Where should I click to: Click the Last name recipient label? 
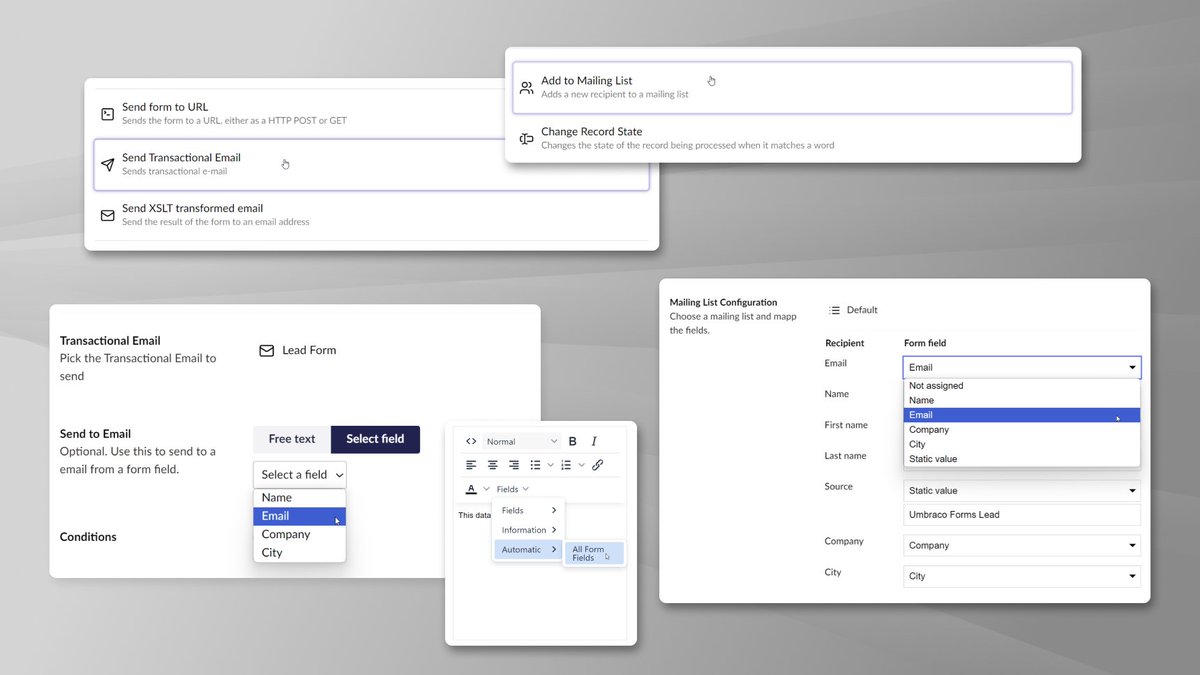(x=845, y=455)
